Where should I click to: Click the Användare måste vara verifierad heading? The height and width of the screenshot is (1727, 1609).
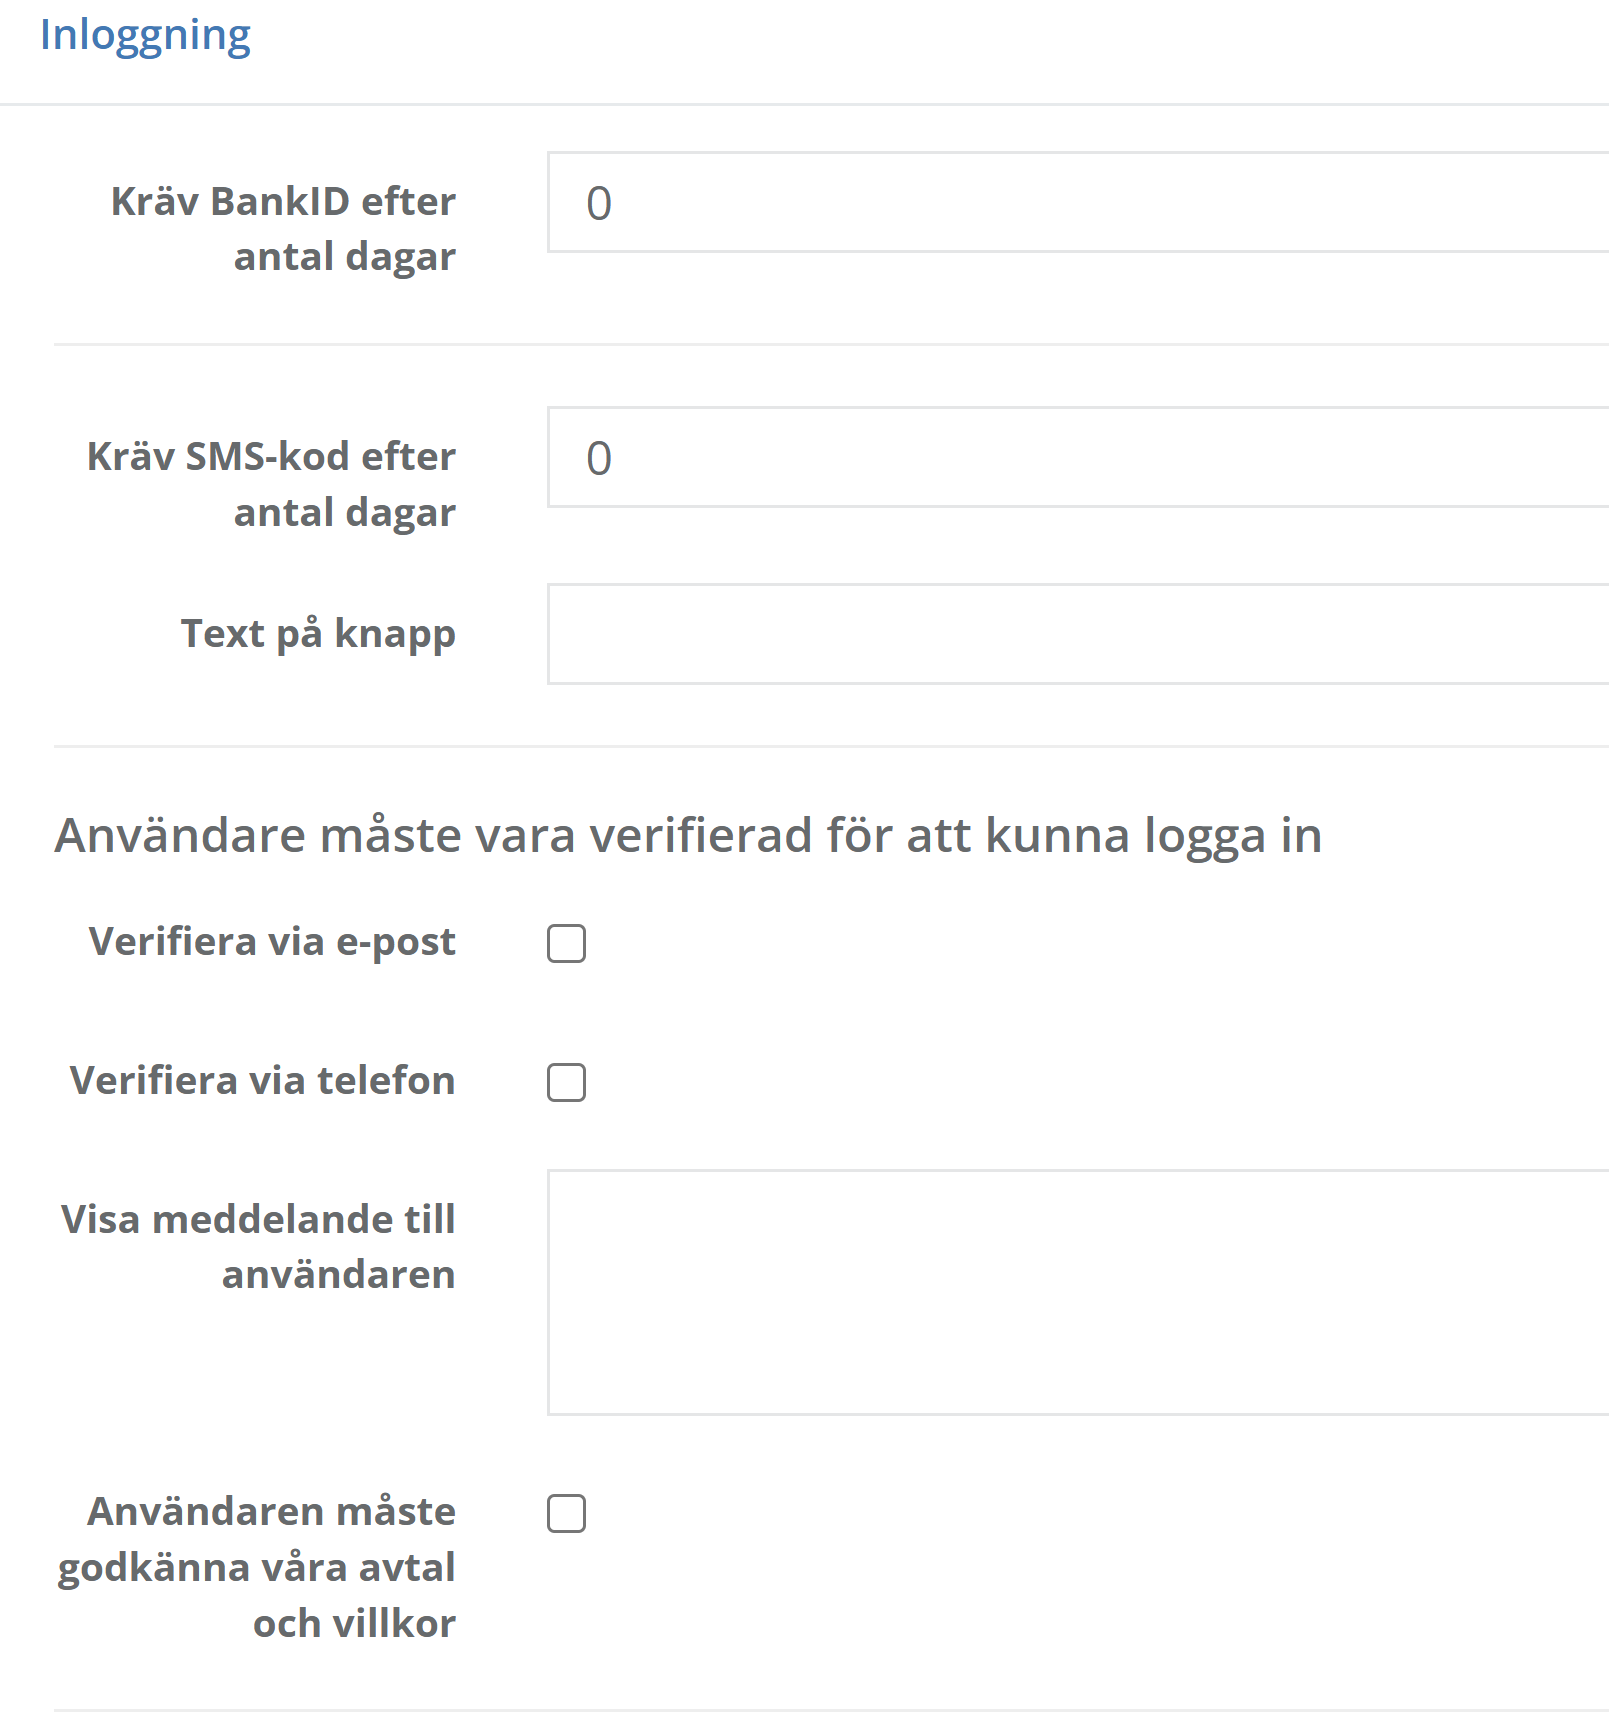pyautogui.click(x=688, y=835)
